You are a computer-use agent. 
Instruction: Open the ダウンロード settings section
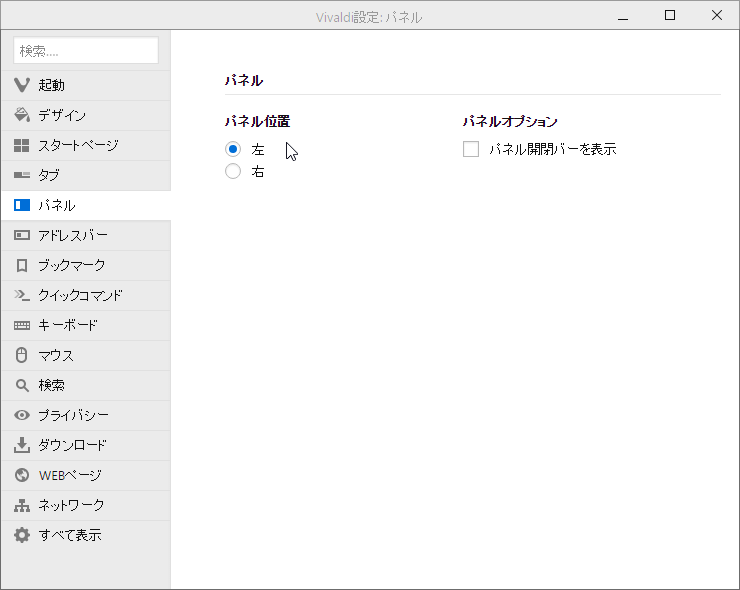pyautogui.click(x=86, y=445)
